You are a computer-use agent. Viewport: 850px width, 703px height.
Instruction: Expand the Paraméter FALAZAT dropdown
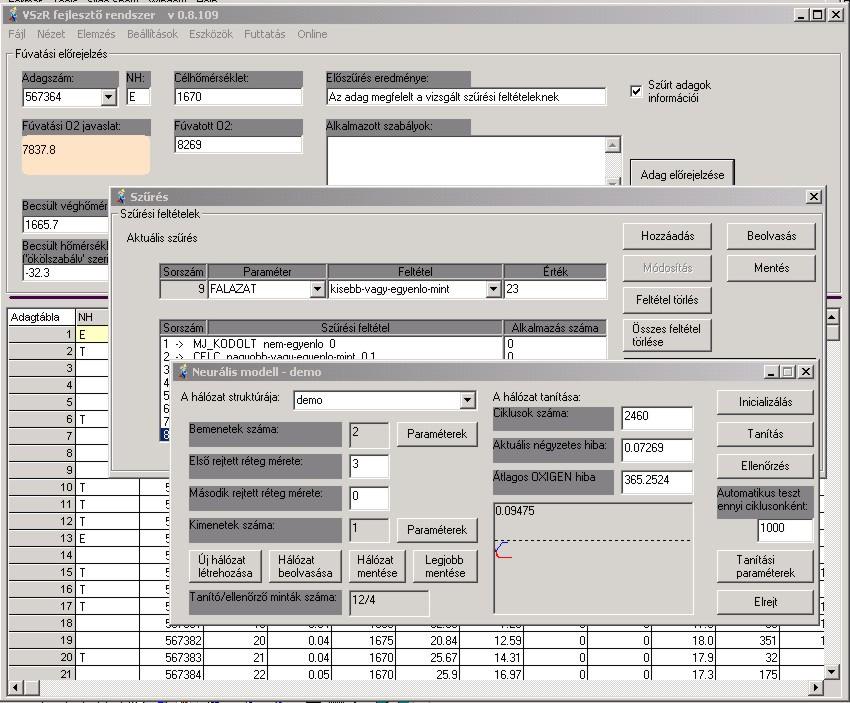pyautogui.click(x=318, y=289)
